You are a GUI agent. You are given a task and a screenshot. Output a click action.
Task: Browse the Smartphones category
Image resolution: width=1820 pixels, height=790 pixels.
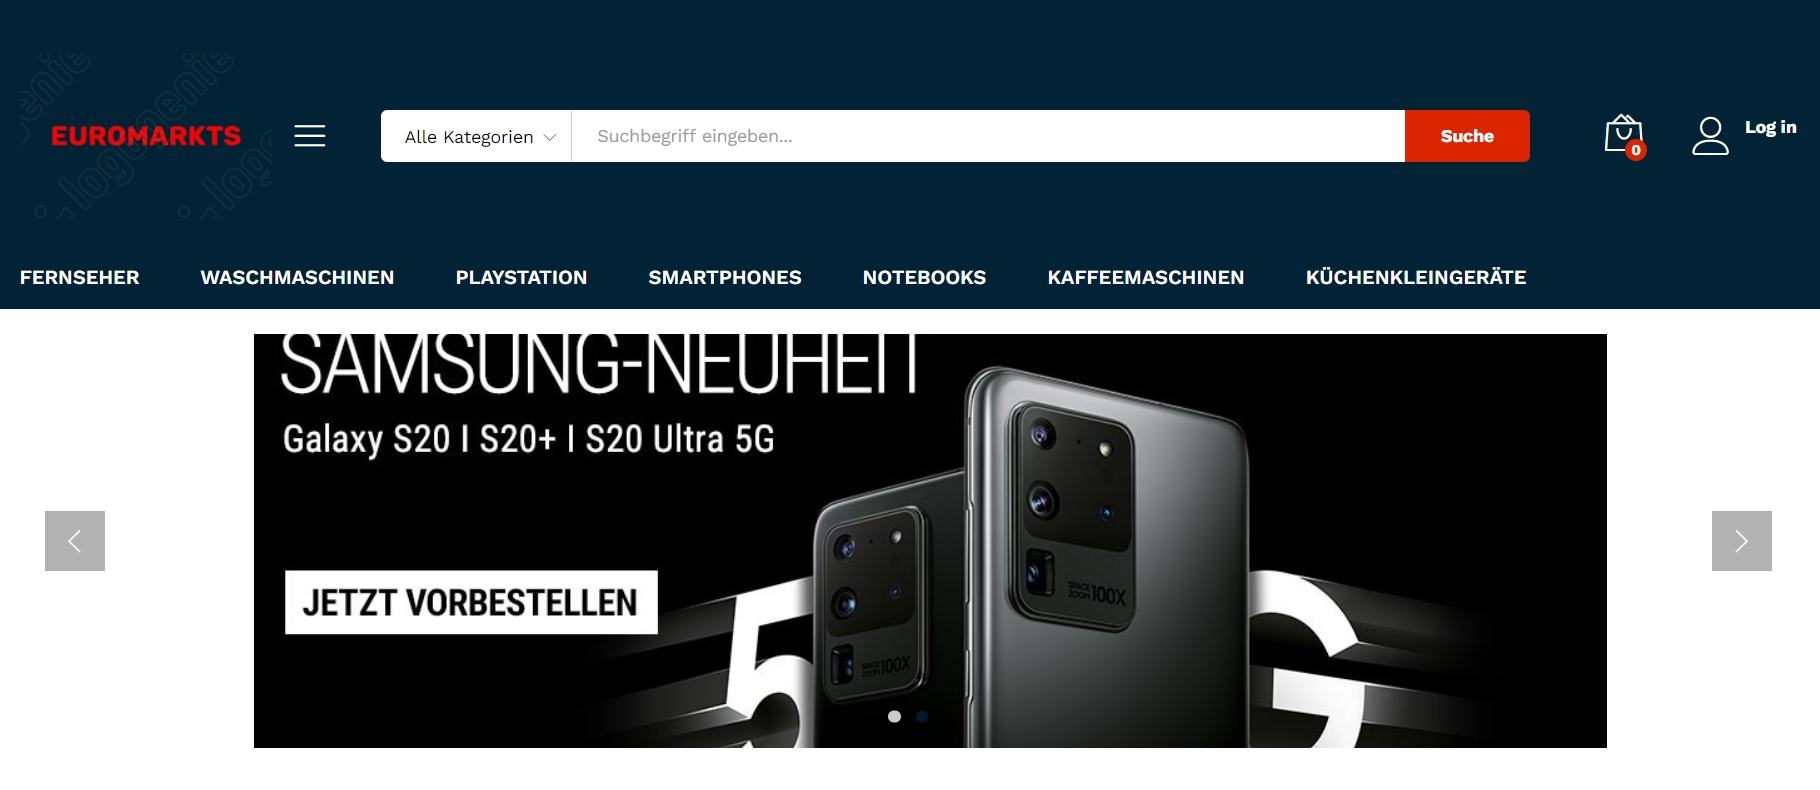725,277
